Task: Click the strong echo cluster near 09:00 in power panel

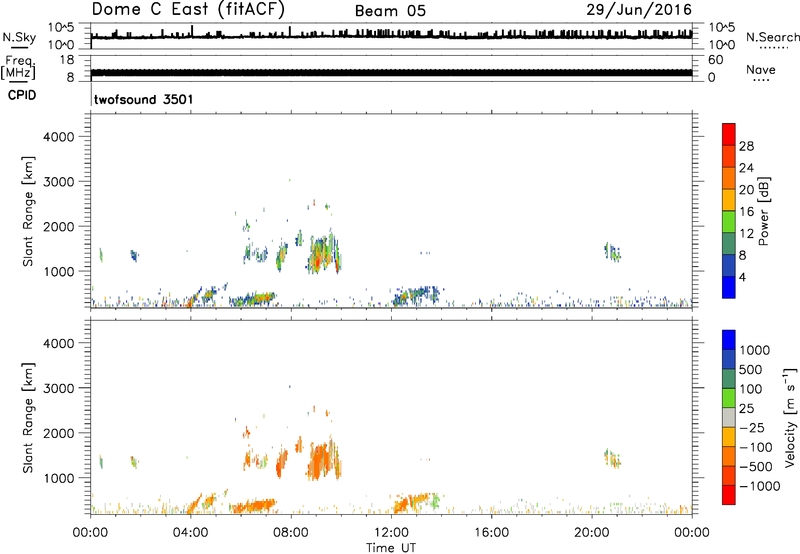Action: tap(323, 254)
